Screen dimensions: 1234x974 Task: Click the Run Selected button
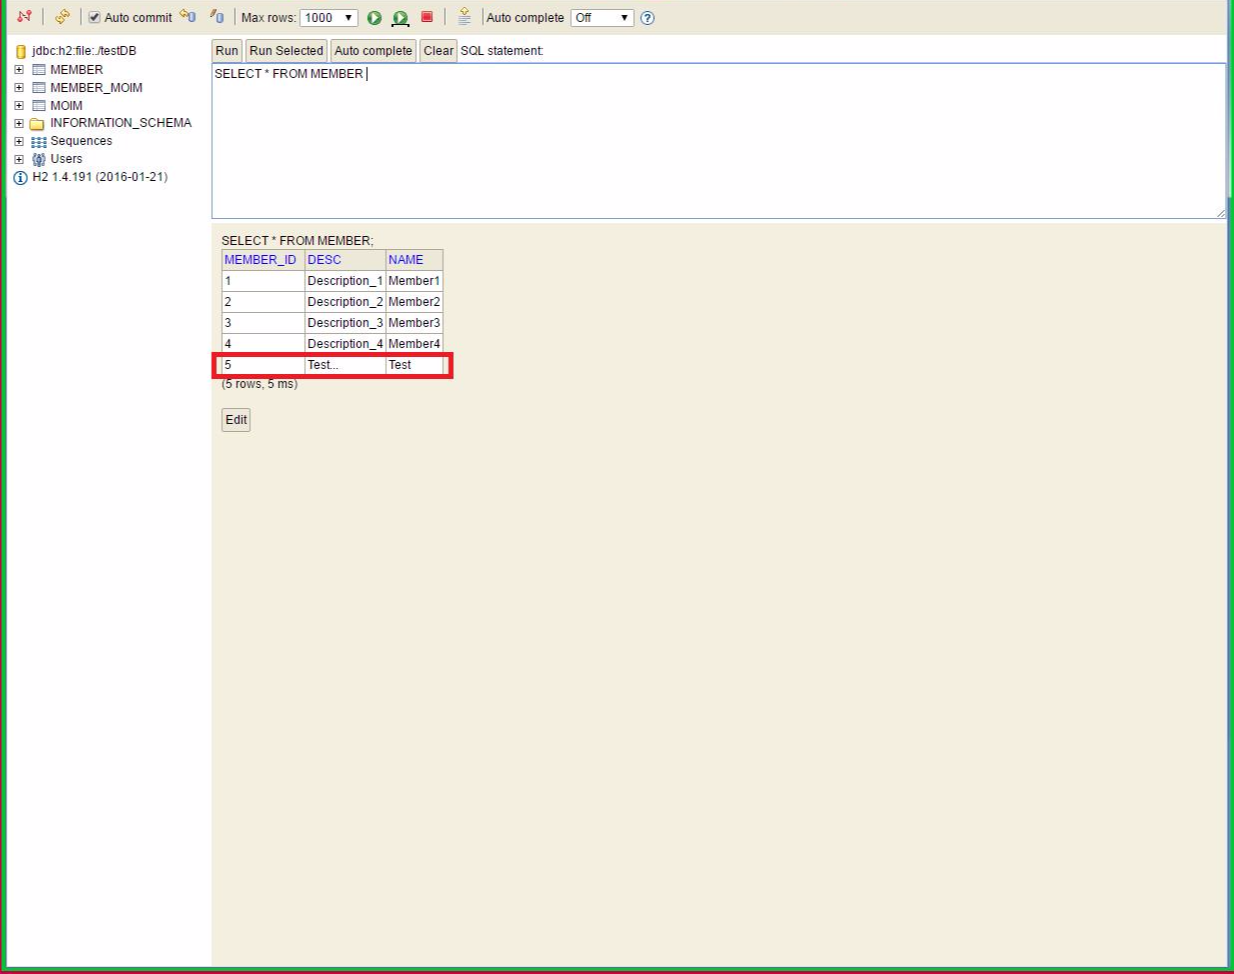[286, 51]
